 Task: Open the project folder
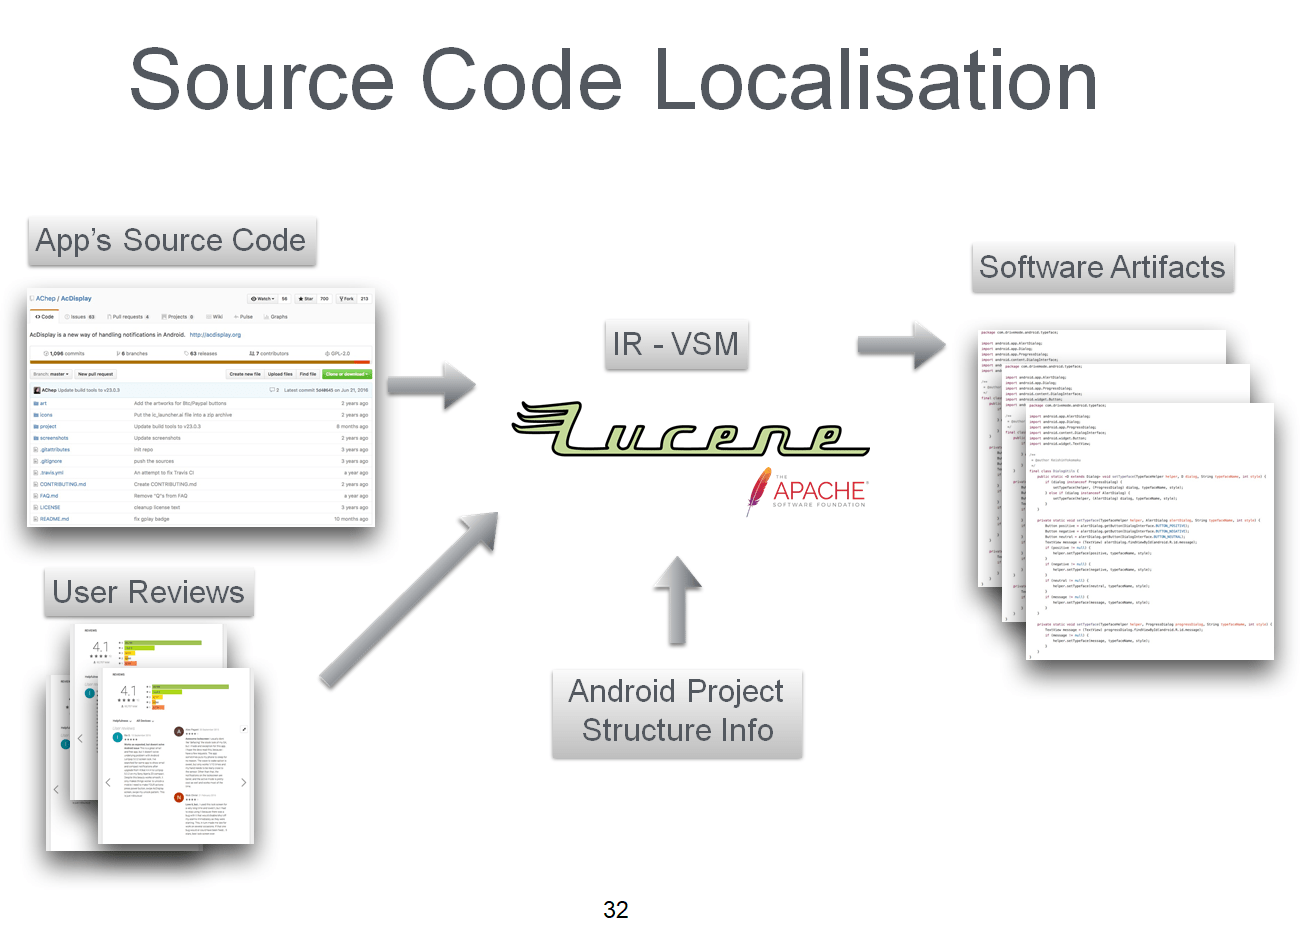pos(48,426)
